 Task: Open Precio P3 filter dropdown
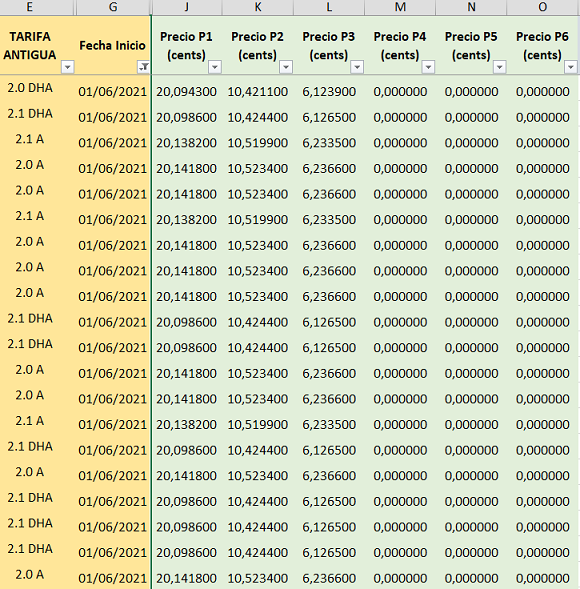[357, 67]
